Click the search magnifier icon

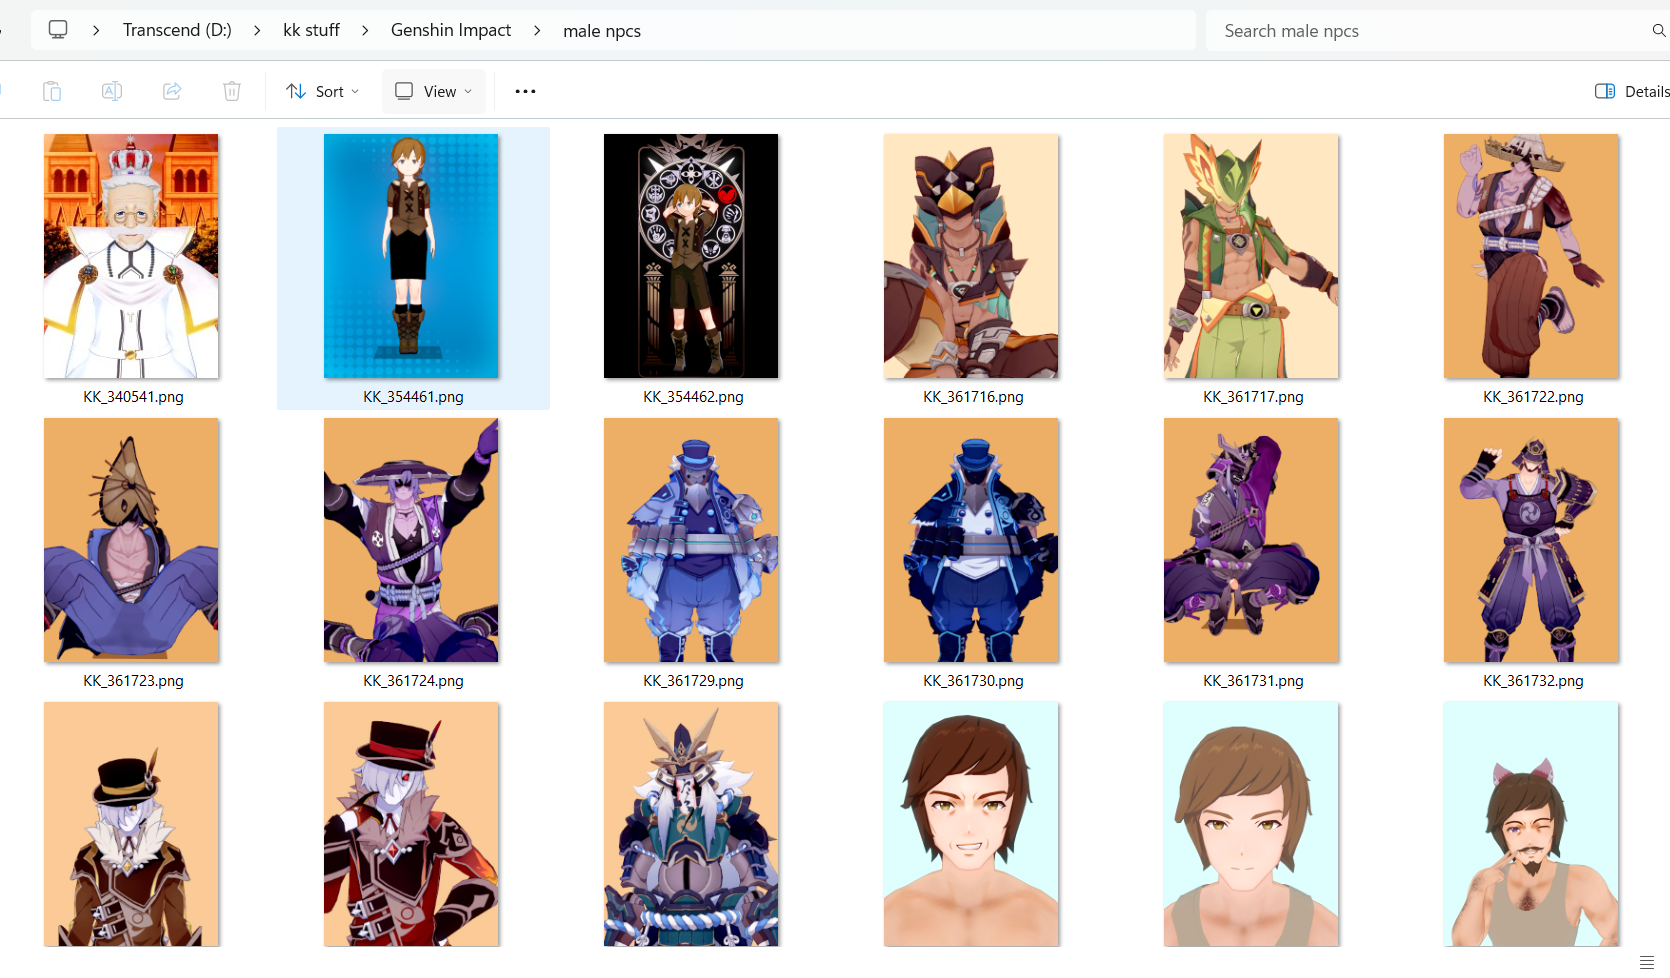[x=1658, y=31]
